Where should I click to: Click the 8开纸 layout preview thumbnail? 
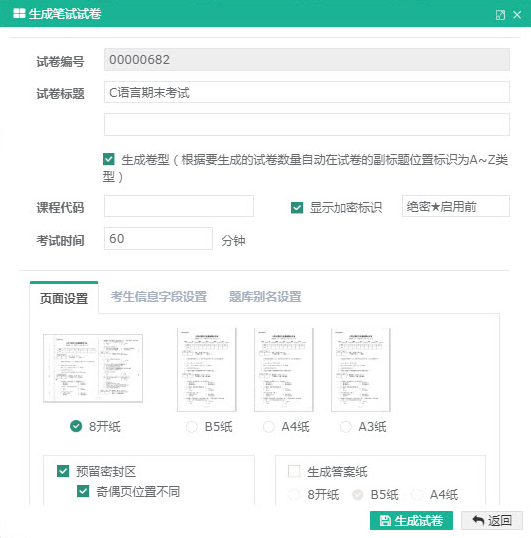(93, 368)
